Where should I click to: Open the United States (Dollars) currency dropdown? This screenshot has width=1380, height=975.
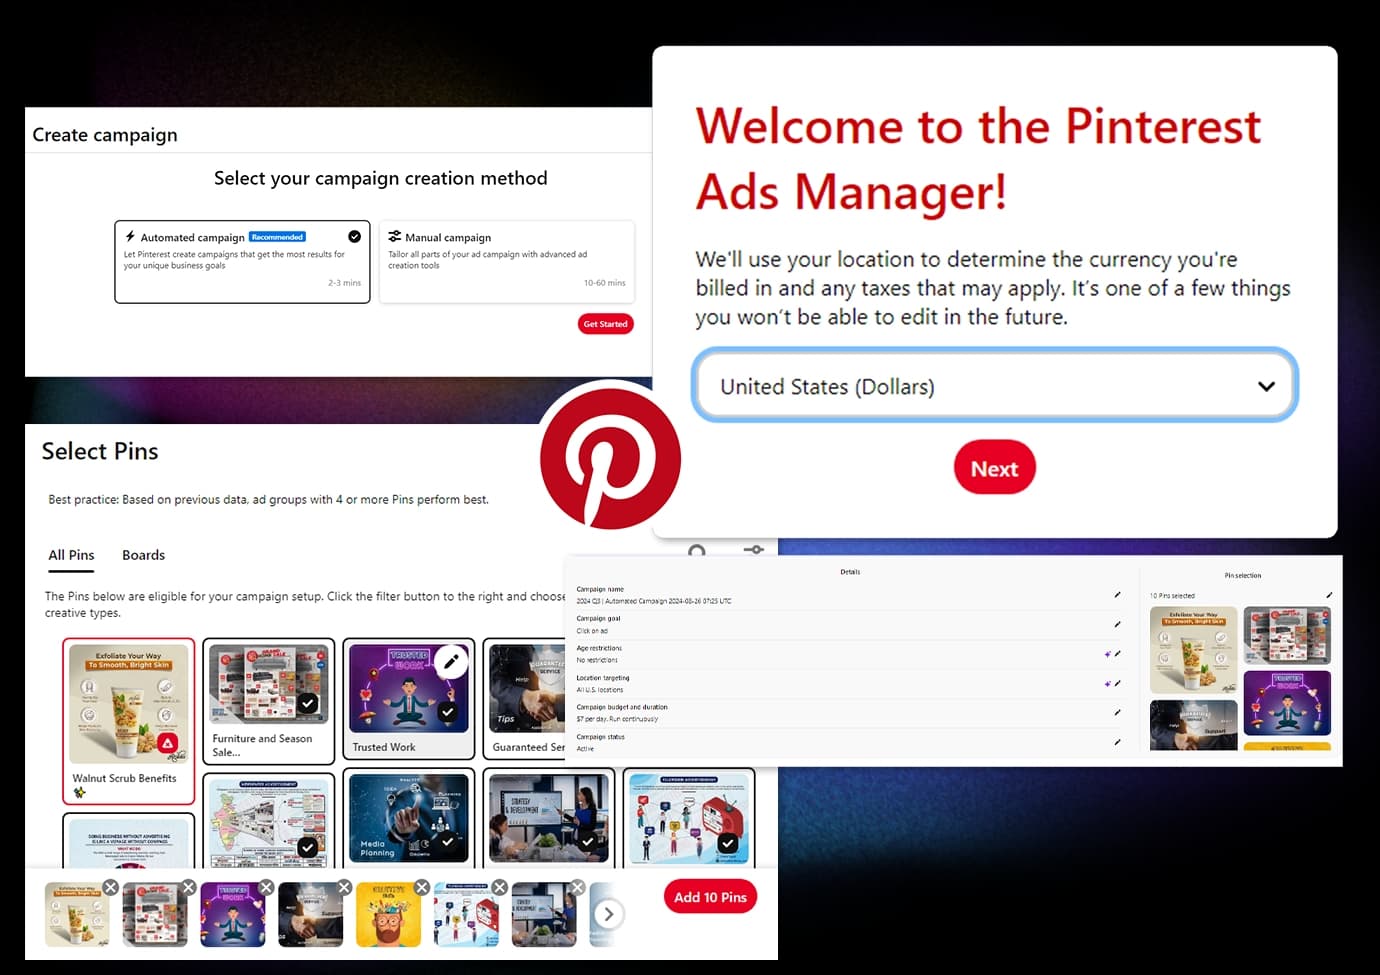(x=994, y=386)
